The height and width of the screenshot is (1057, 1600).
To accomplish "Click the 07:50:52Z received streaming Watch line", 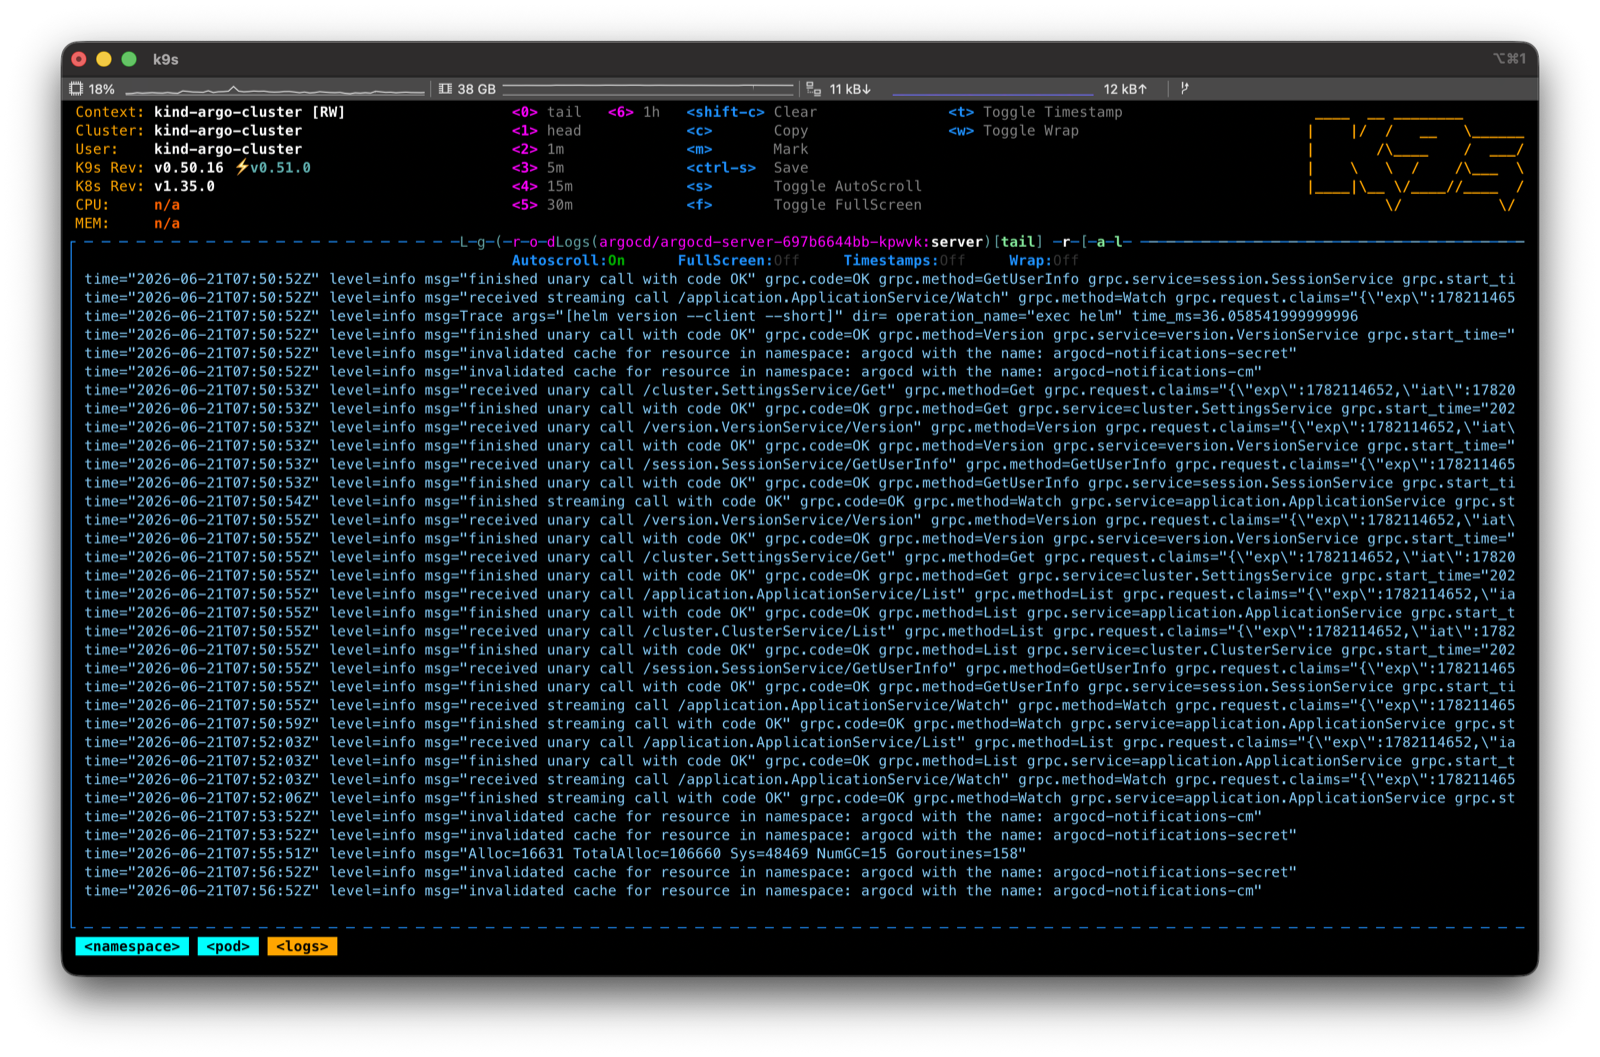I will click(x=799, y=298).
